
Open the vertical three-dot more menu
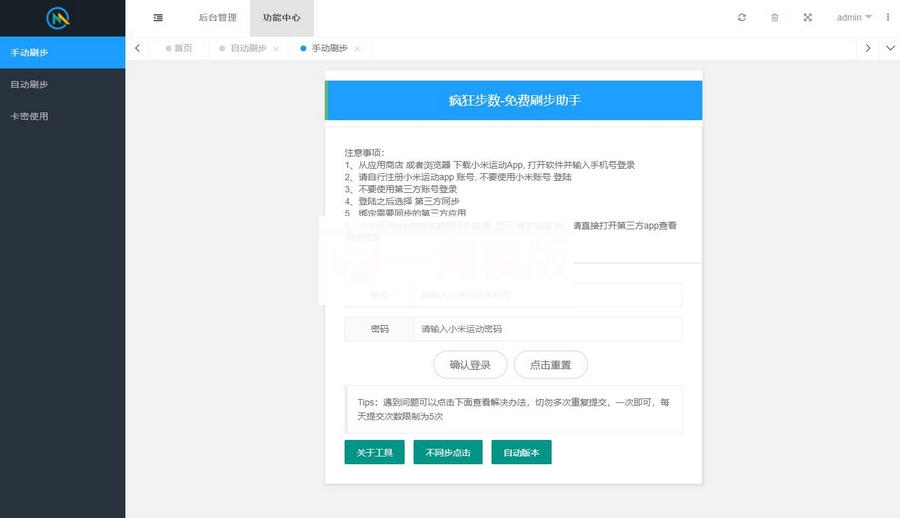coord(887,18)
